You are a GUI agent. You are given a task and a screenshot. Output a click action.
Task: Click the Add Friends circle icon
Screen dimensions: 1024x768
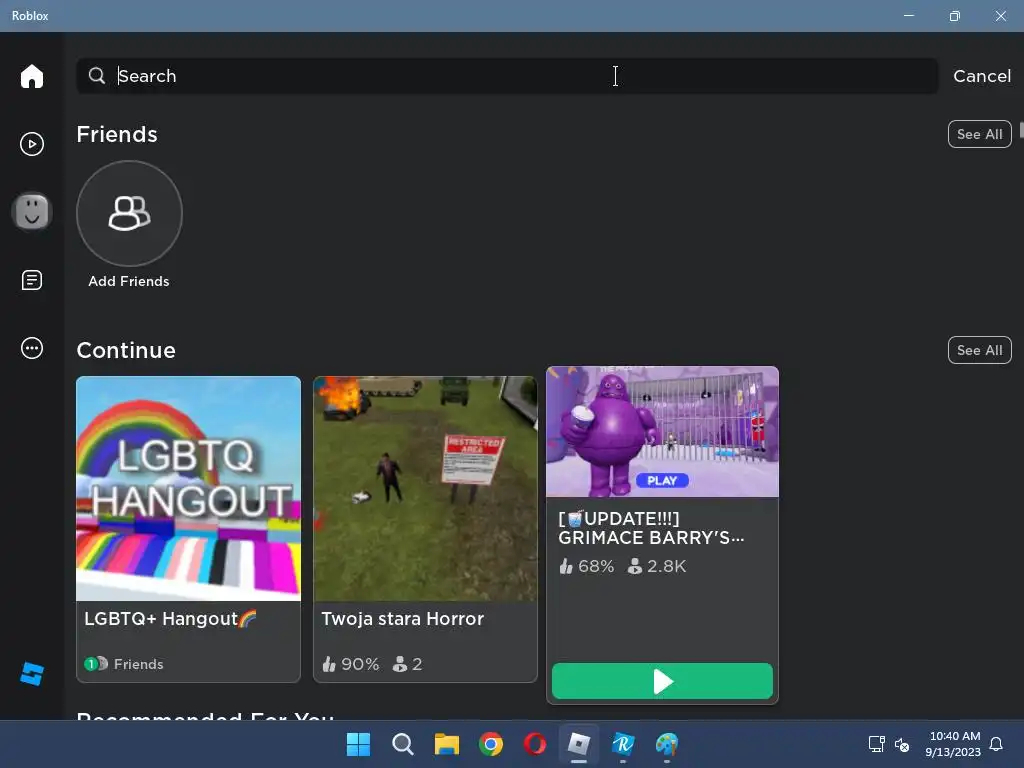(129, 214)
